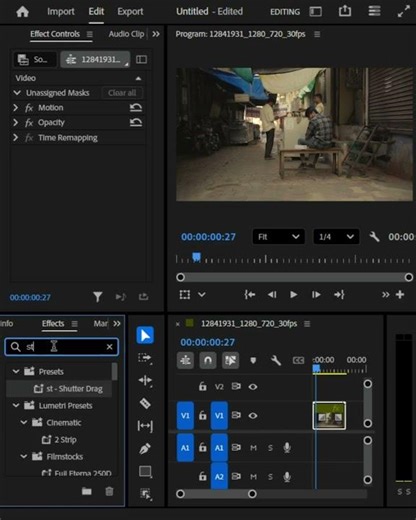Click the Clear all masks button

click(122, 93)
